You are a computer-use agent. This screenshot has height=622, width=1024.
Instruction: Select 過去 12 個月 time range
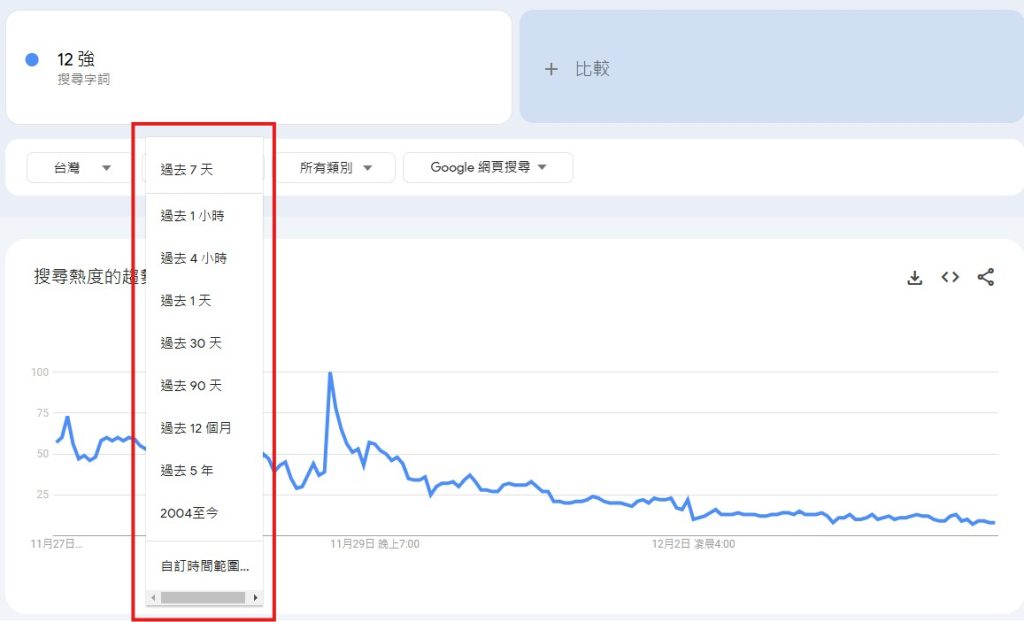point(196,428)
